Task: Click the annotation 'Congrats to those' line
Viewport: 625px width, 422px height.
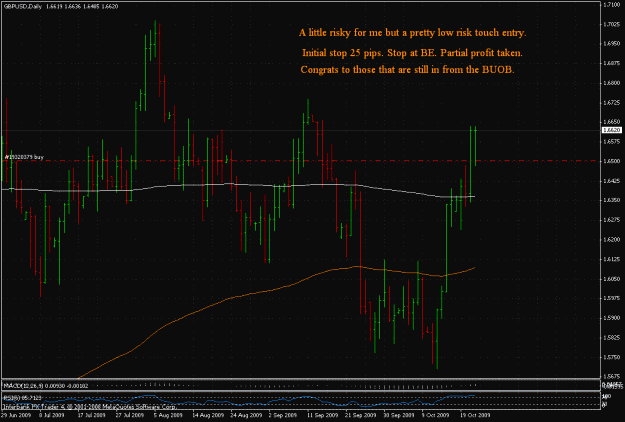Action: (x=407, y=69)
